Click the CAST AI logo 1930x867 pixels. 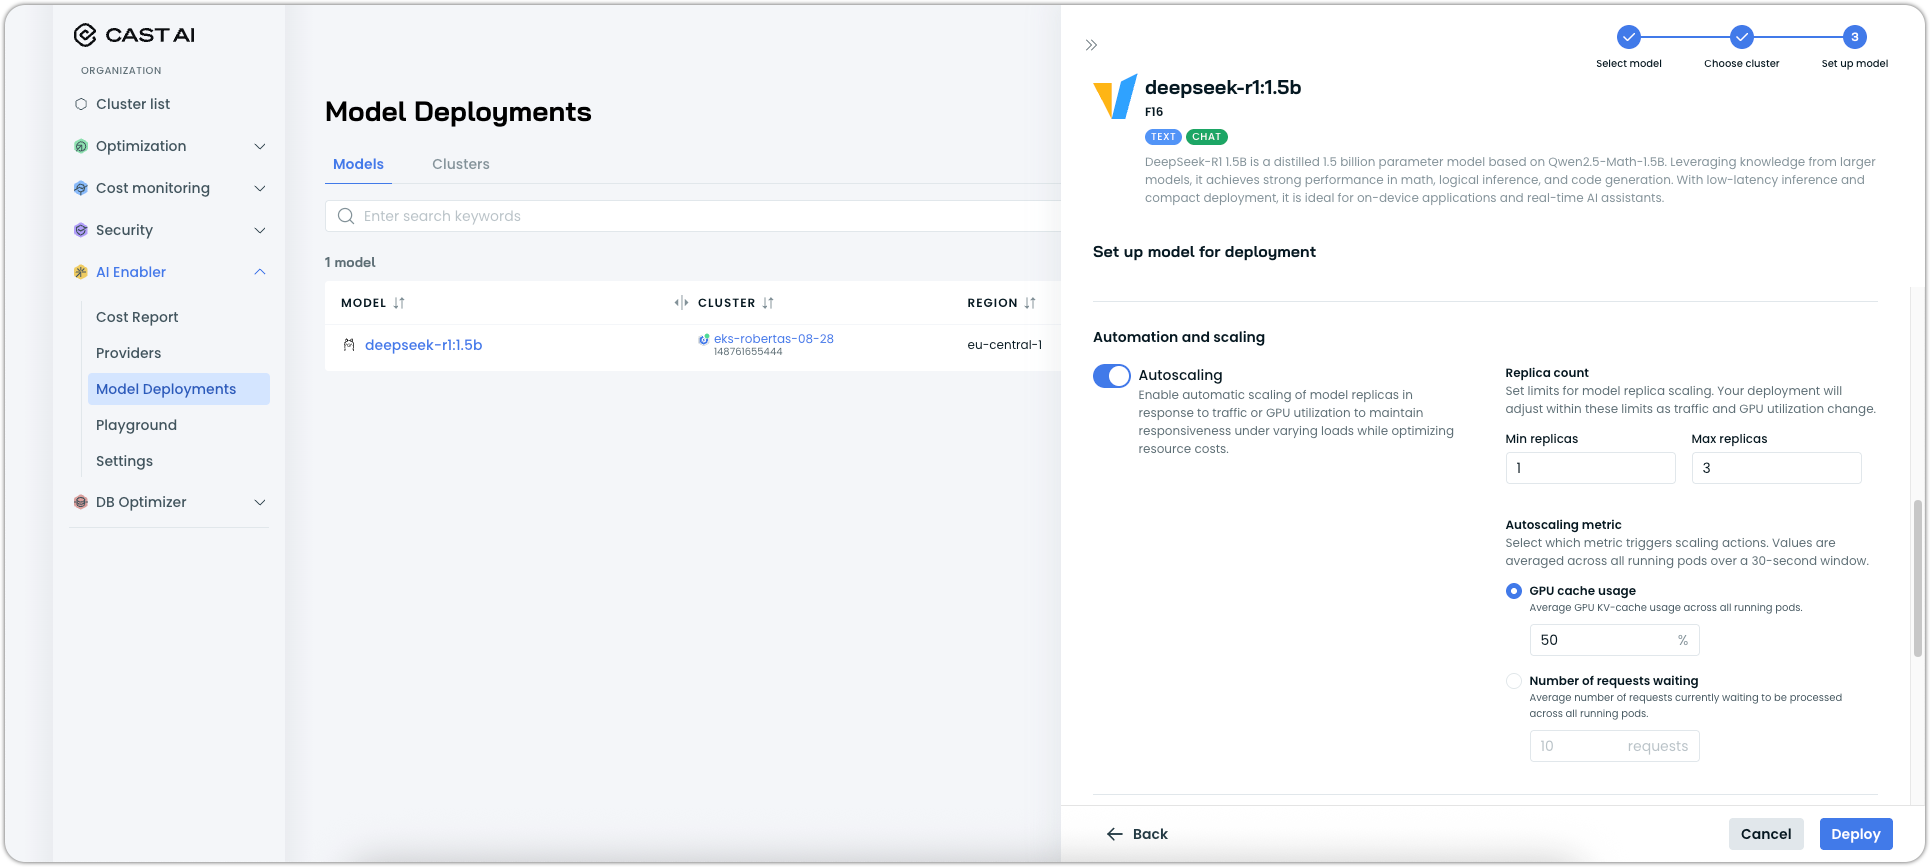(134, 35)
